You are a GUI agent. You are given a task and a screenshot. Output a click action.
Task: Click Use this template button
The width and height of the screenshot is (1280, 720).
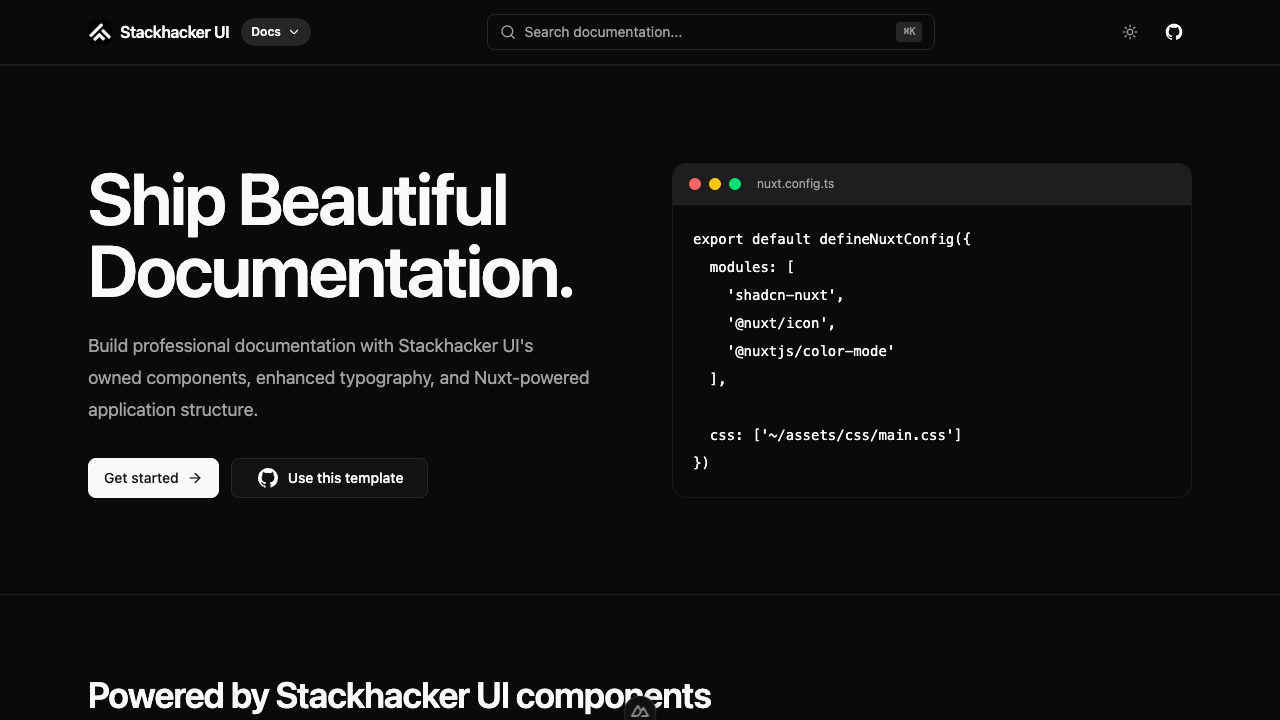(329, 478)
